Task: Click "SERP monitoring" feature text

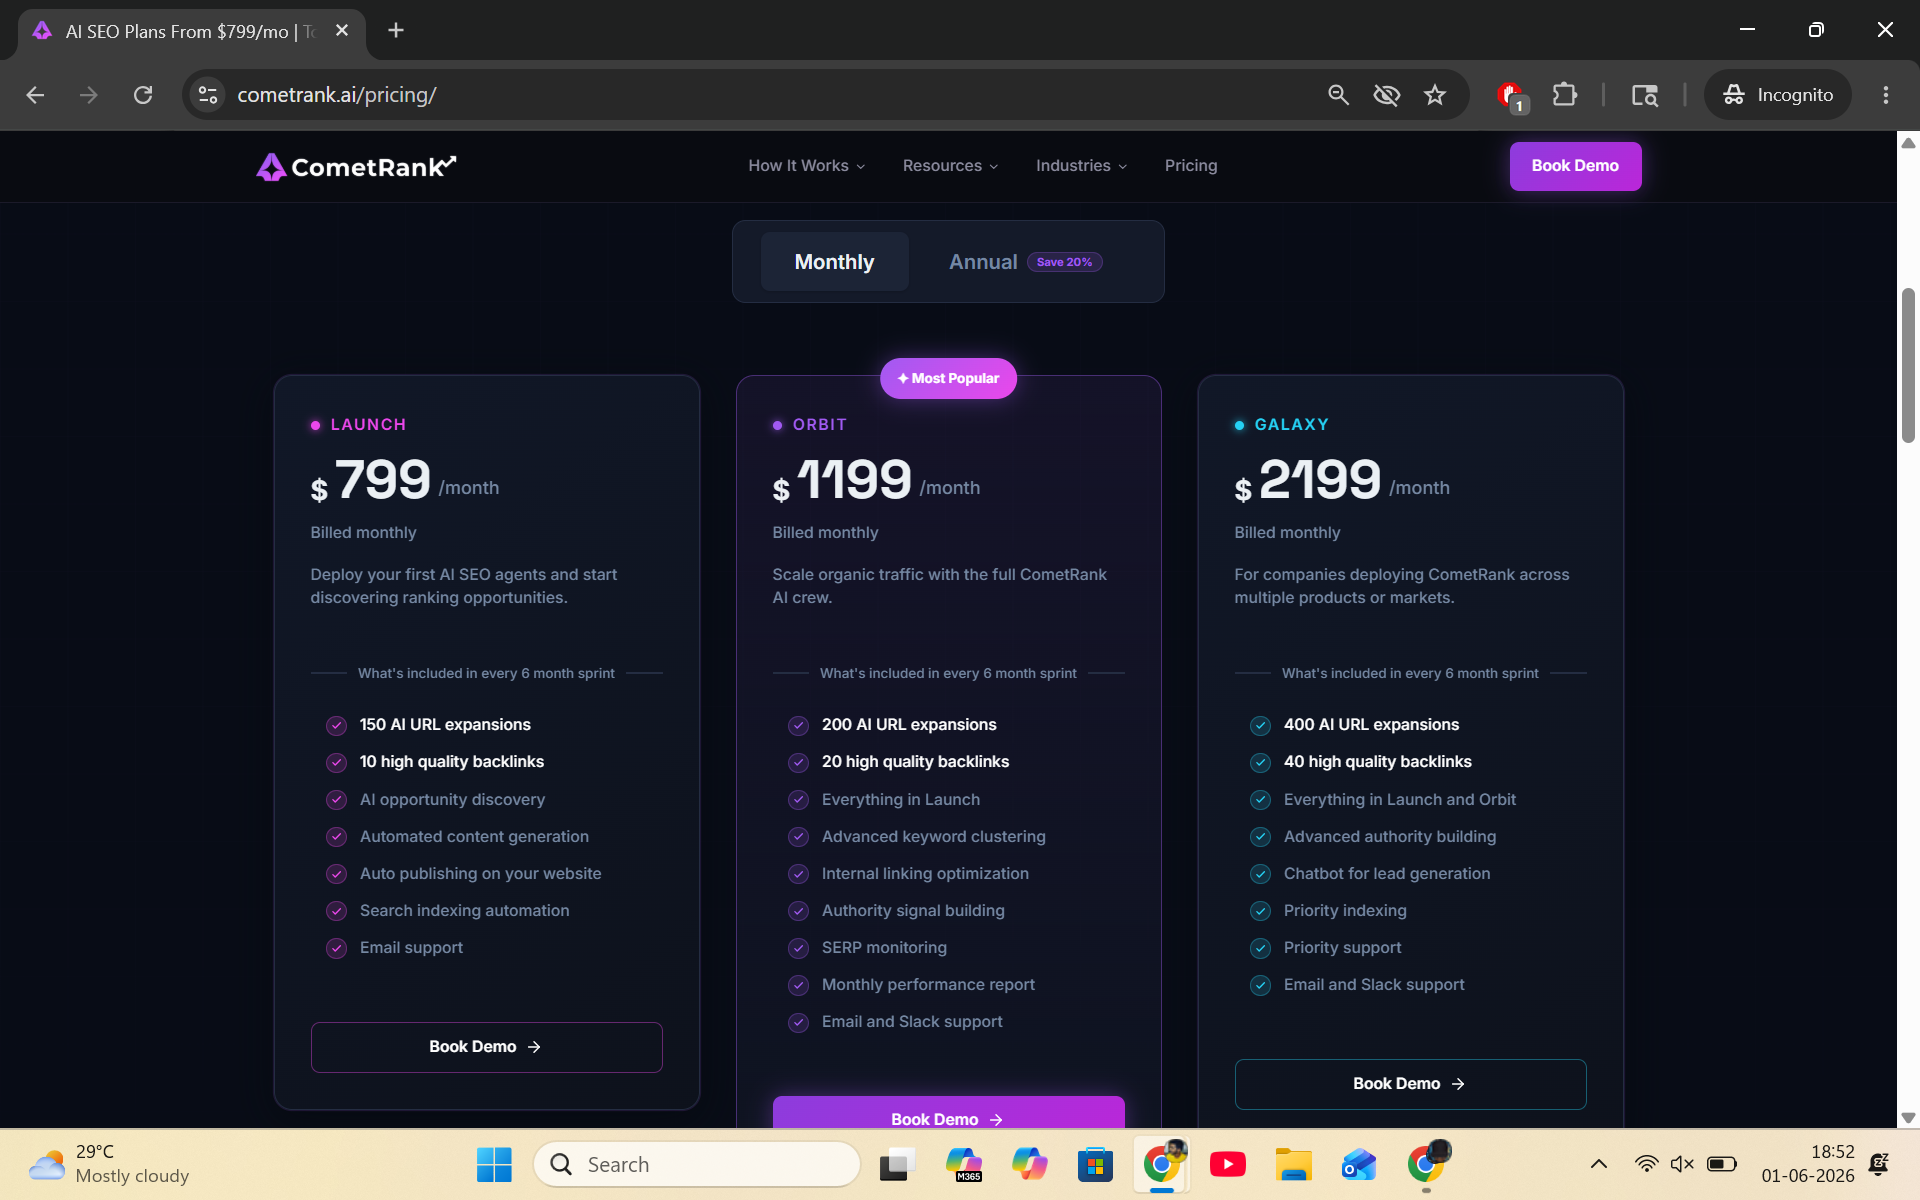Action: [x=884, y=948]
